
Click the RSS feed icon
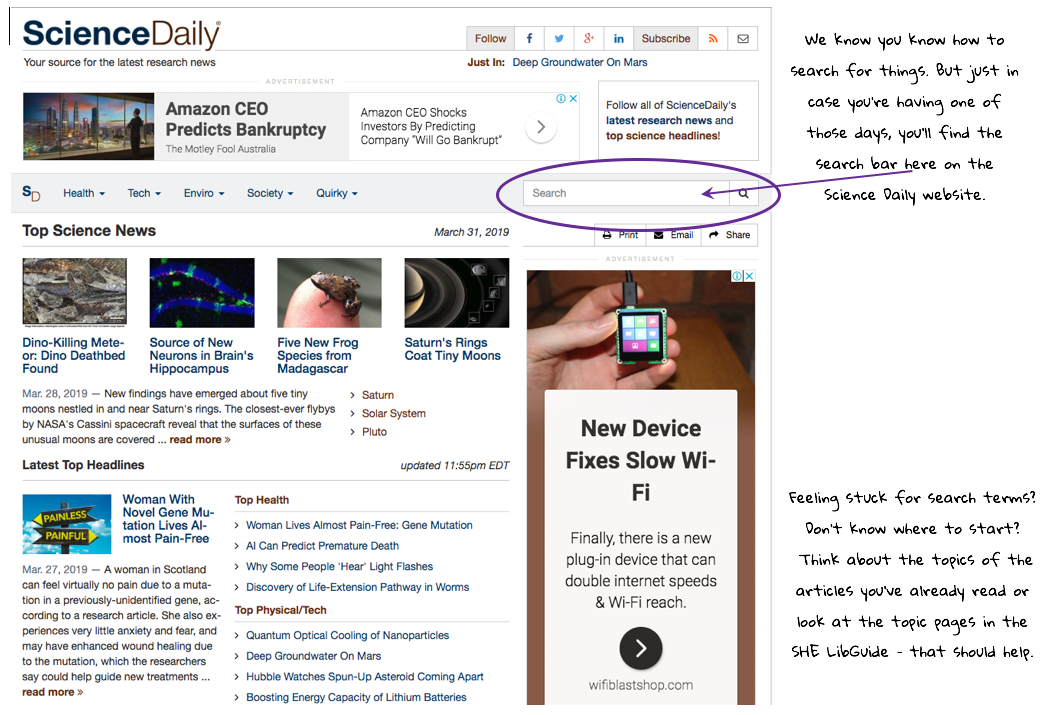click(x=713, y=39)
